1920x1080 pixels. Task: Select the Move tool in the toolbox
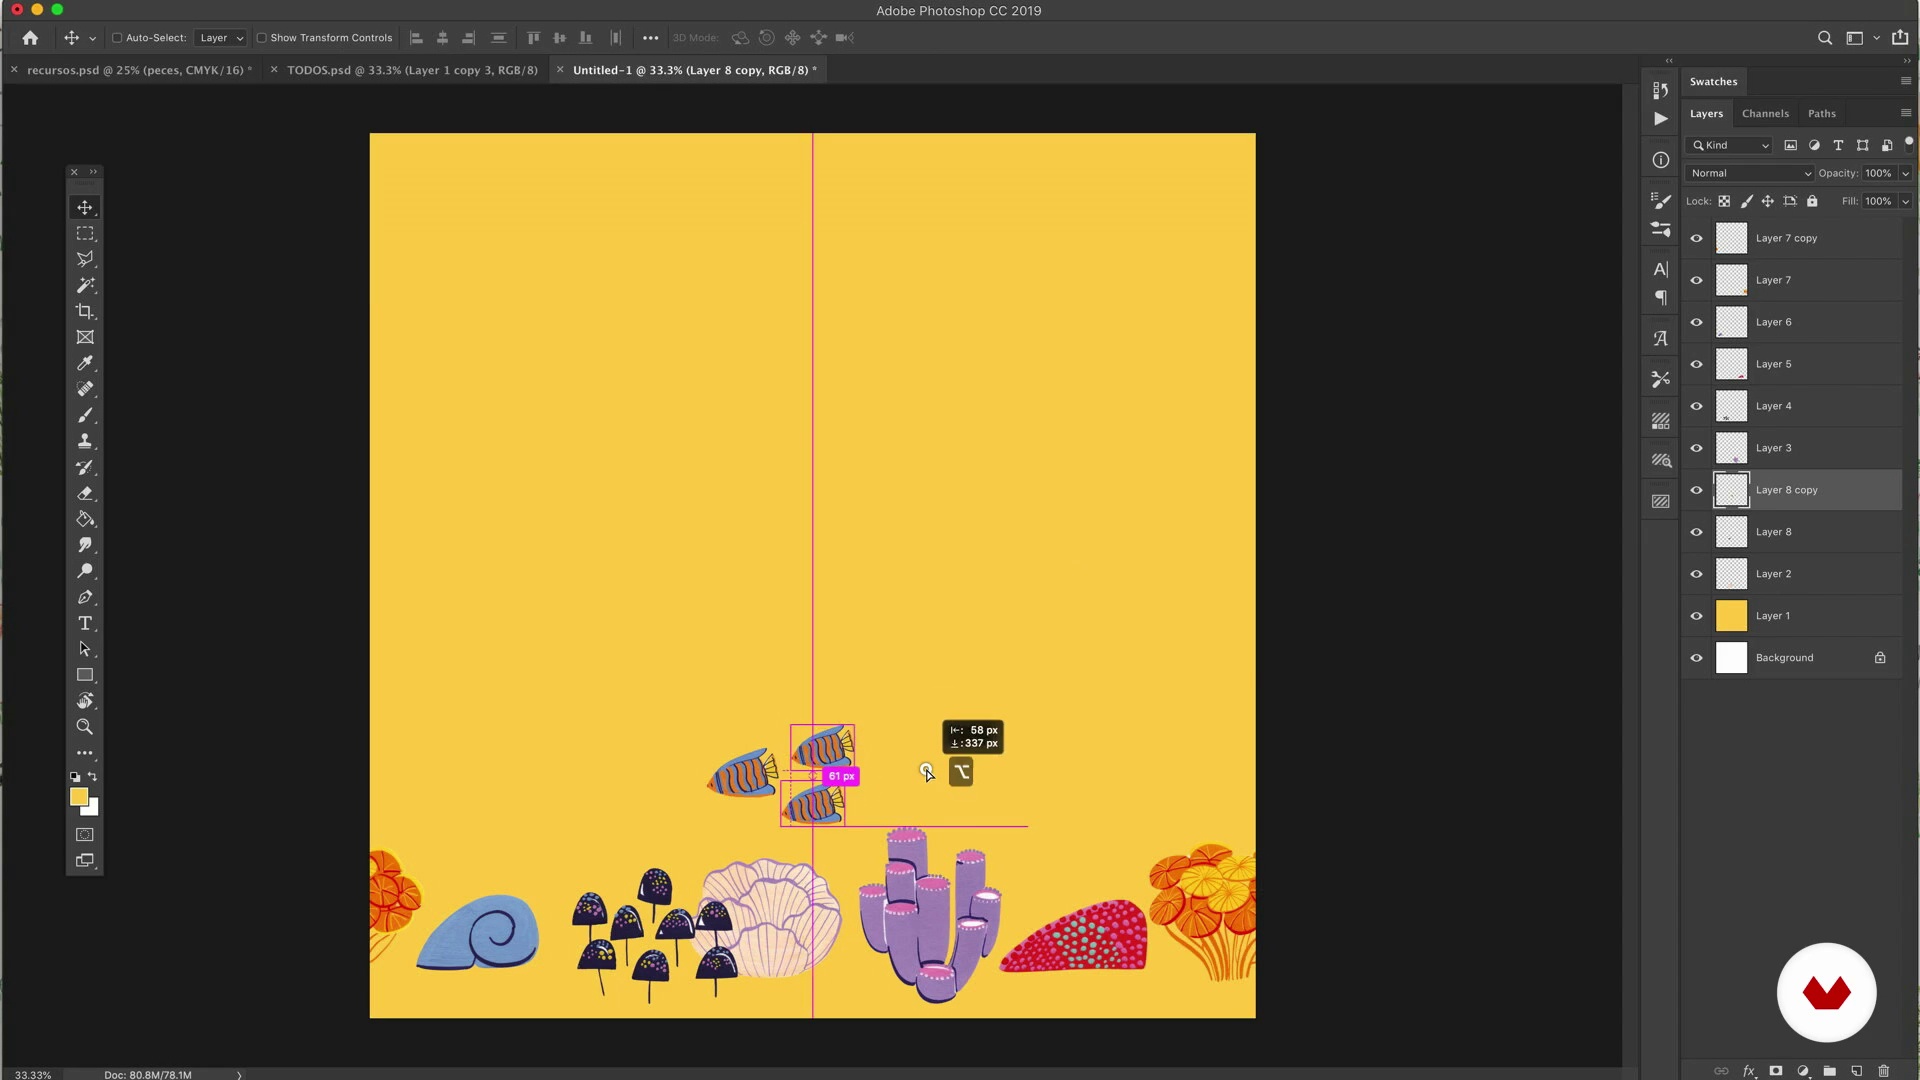[x=85, y=207]
